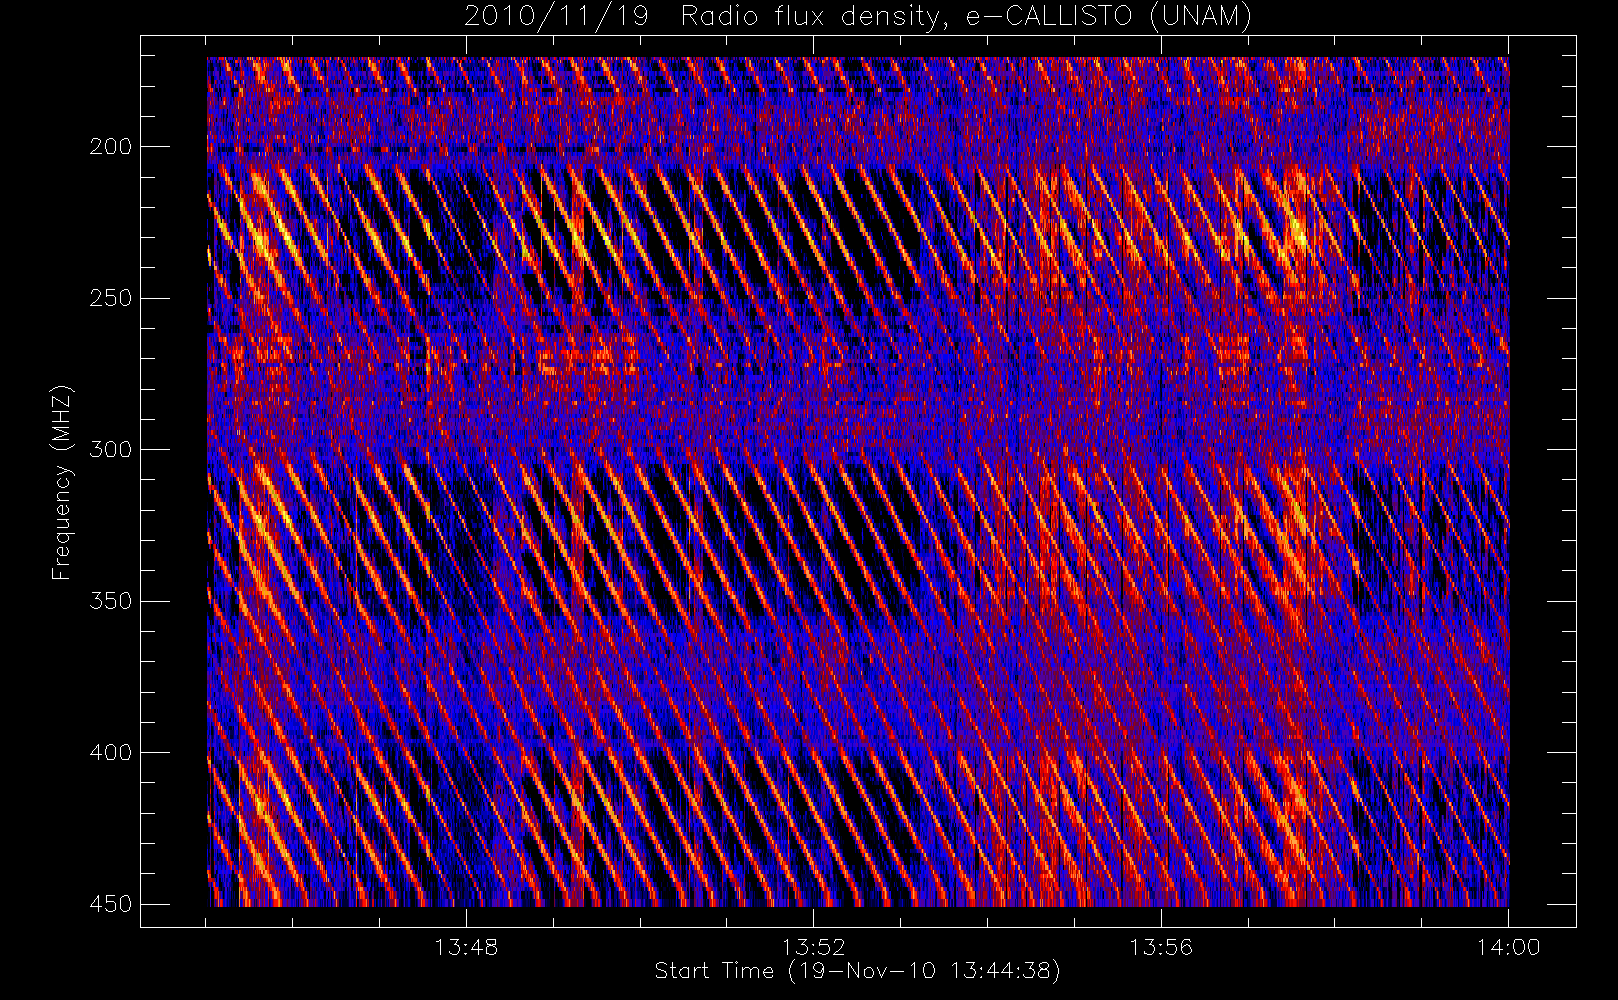Click the 450 frequency tick label
1618x1000 pixels.
(111, 904)
